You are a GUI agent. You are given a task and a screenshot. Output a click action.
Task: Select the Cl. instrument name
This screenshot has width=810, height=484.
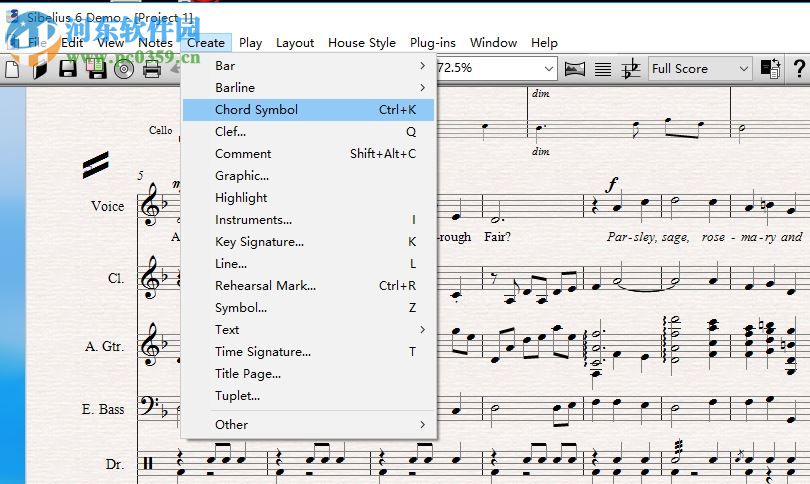[116, 278]
